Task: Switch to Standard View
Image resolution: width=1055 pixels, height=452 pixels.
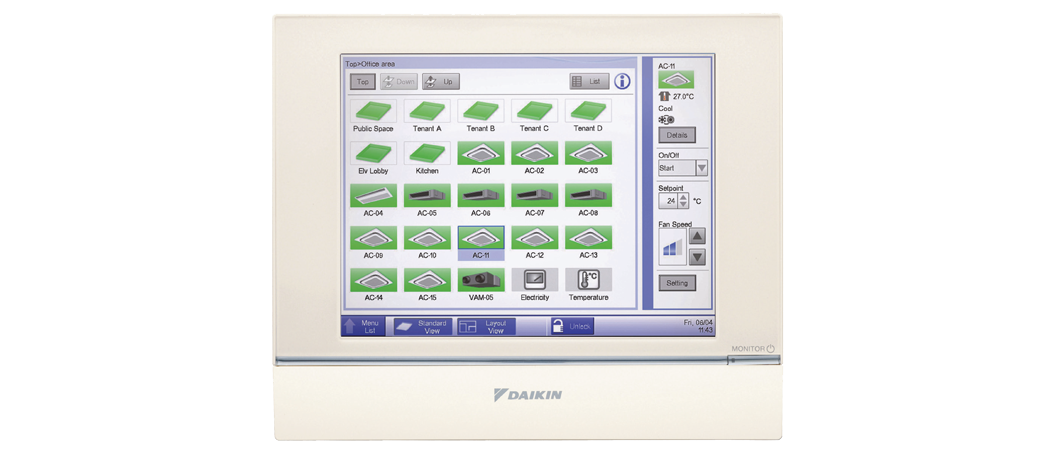Action: click(422, 326)
